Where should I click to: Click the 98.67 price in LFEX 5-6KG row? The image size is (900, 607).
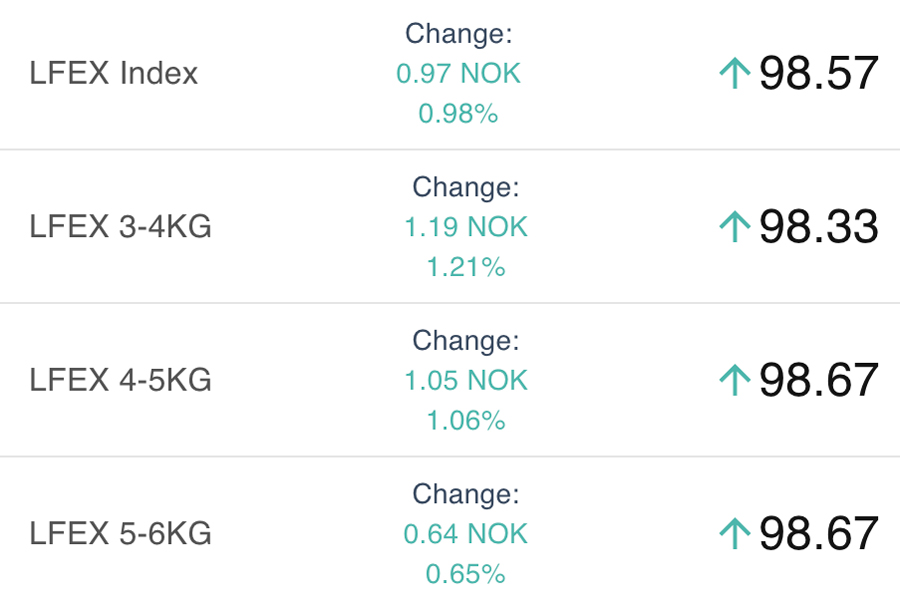click(x=818, y=534)
